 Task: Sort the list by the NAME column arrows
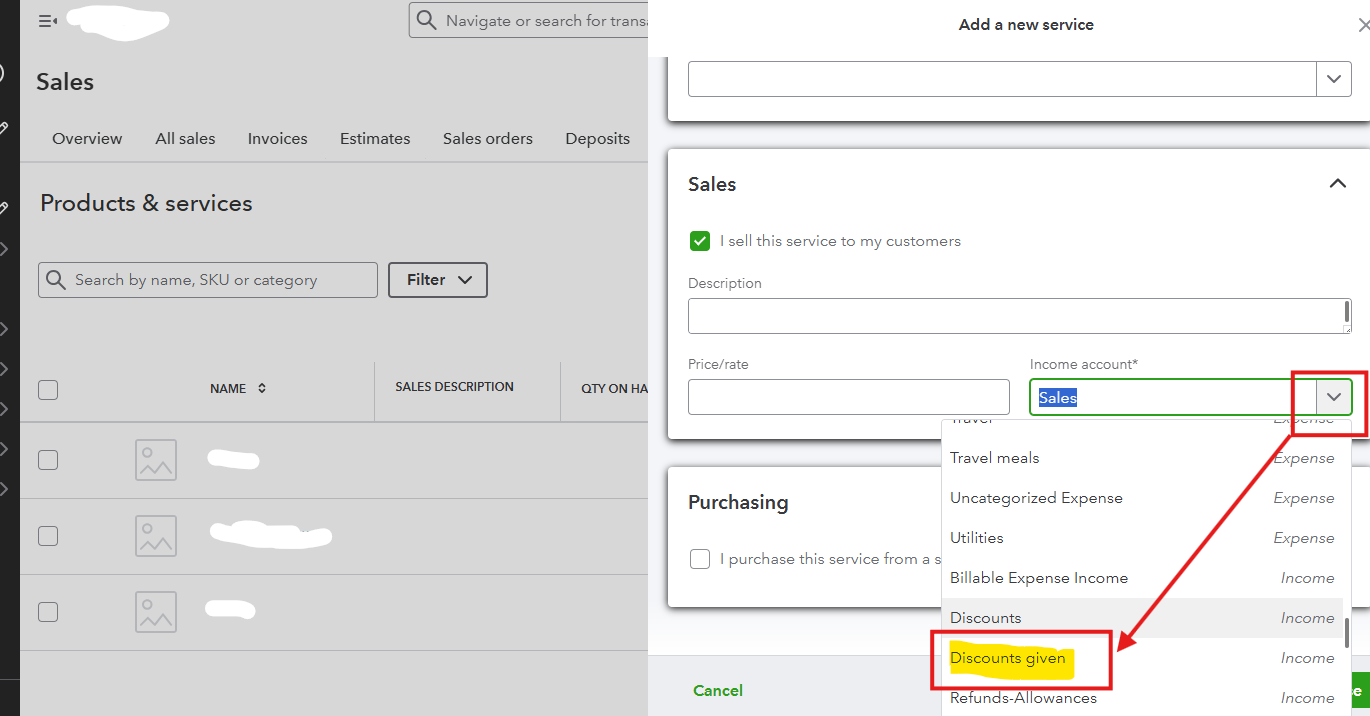tap(262, 389)
